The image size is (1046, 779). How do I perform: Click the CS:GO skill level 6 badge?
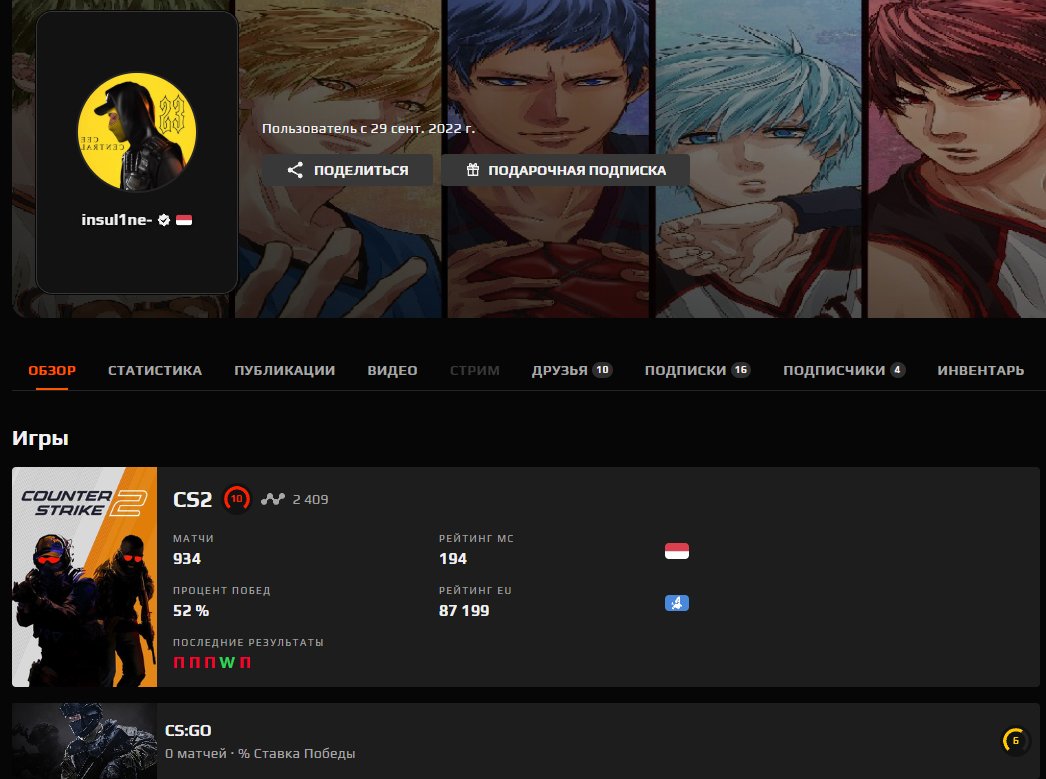tap(1015, 741)
